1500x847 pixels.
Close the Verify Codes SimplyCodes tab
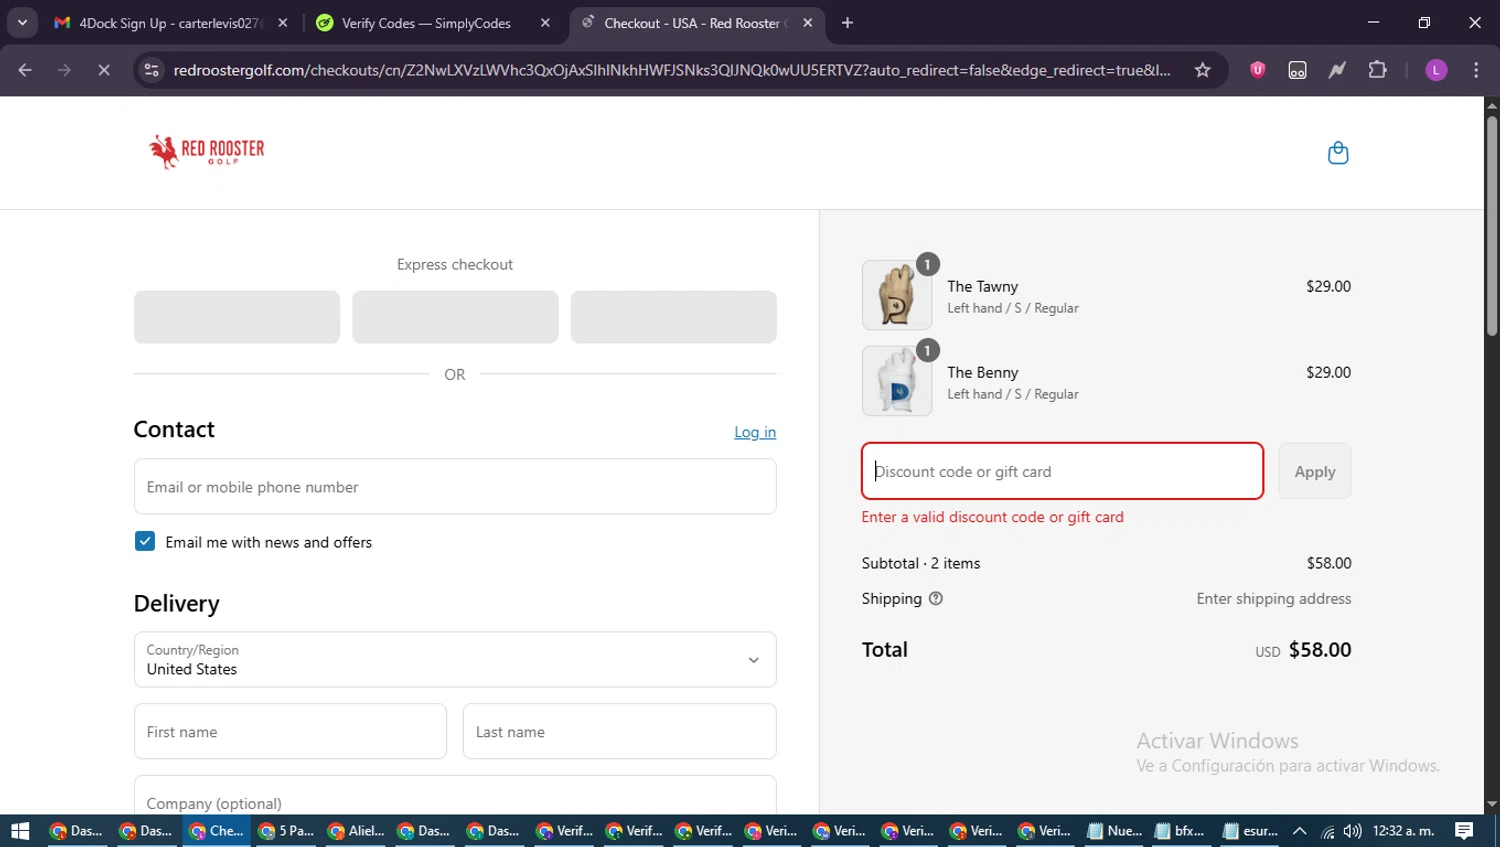(x=545, y=23)
